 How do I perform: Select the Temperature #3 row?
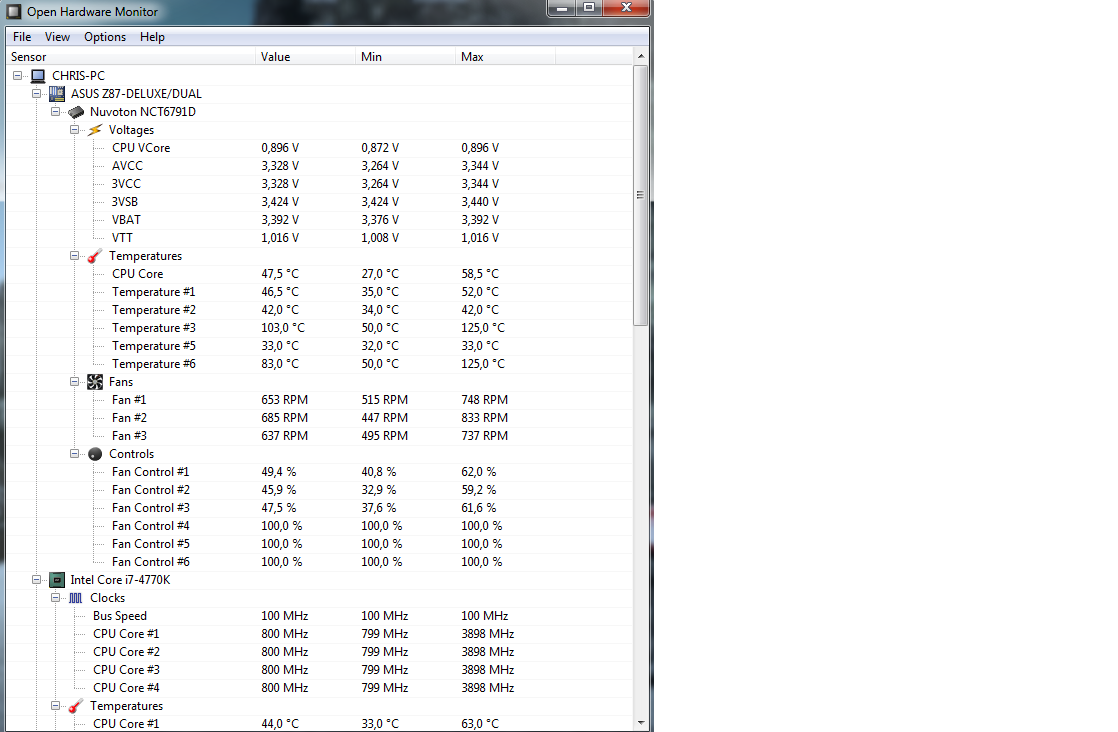click(x=319, y=328)
